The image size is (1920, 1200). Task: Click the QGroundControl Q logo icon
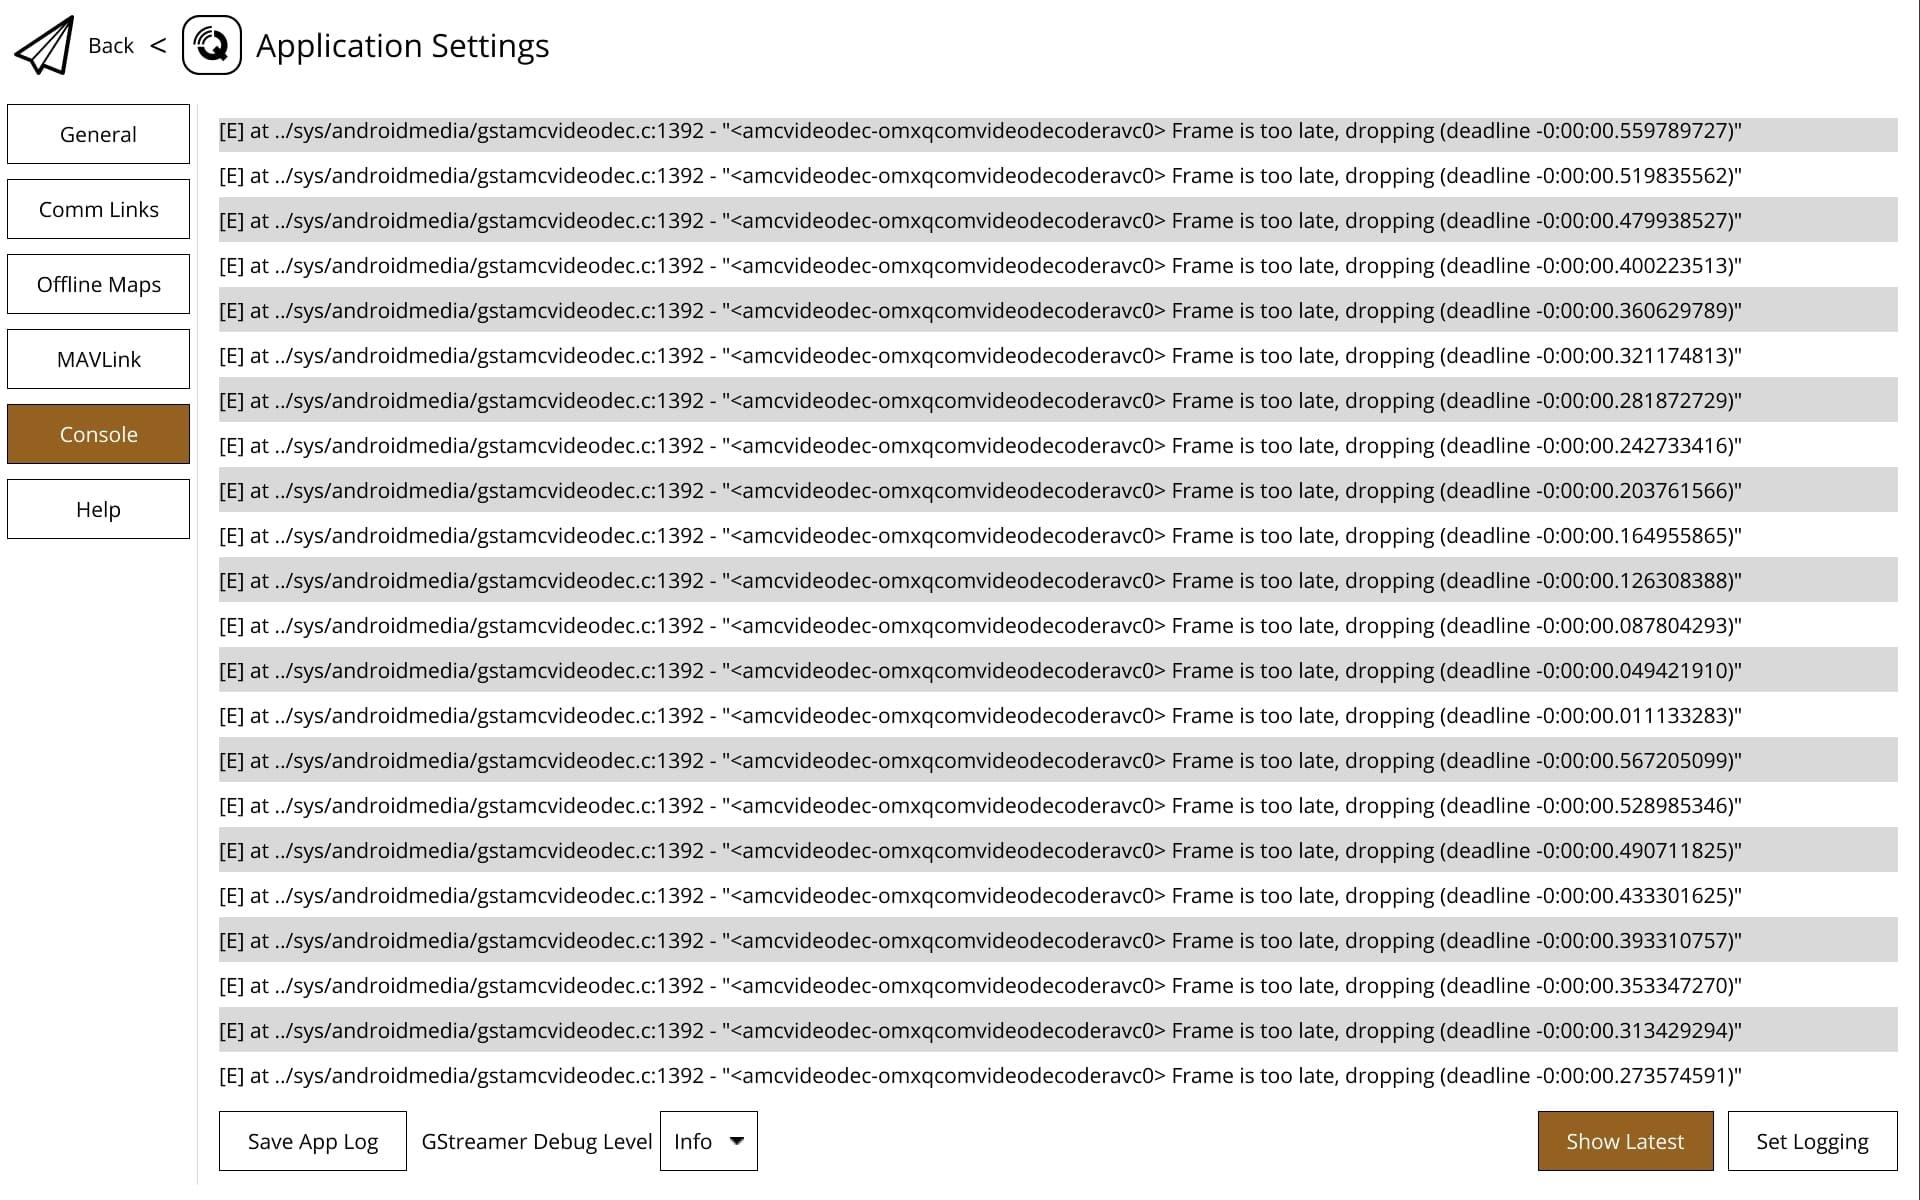(212, 45)
